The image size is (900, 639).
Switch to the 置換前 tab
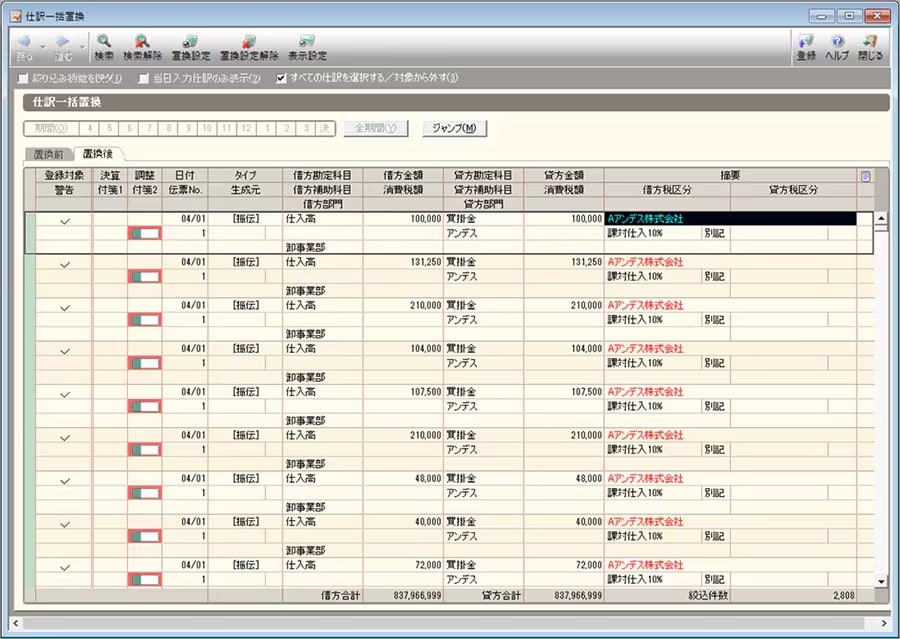pos(49,154)
